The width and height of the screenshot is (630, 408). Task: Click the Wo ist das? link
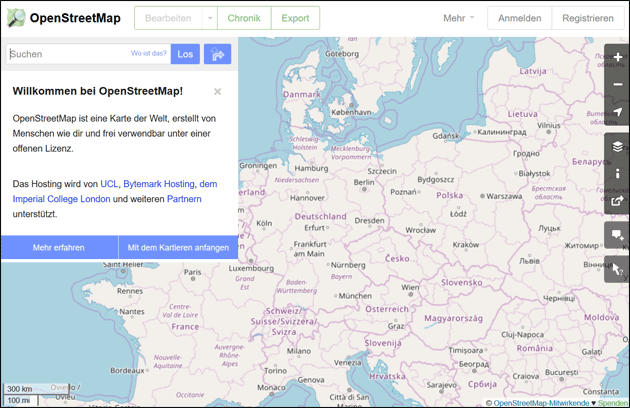click(148, 53)
